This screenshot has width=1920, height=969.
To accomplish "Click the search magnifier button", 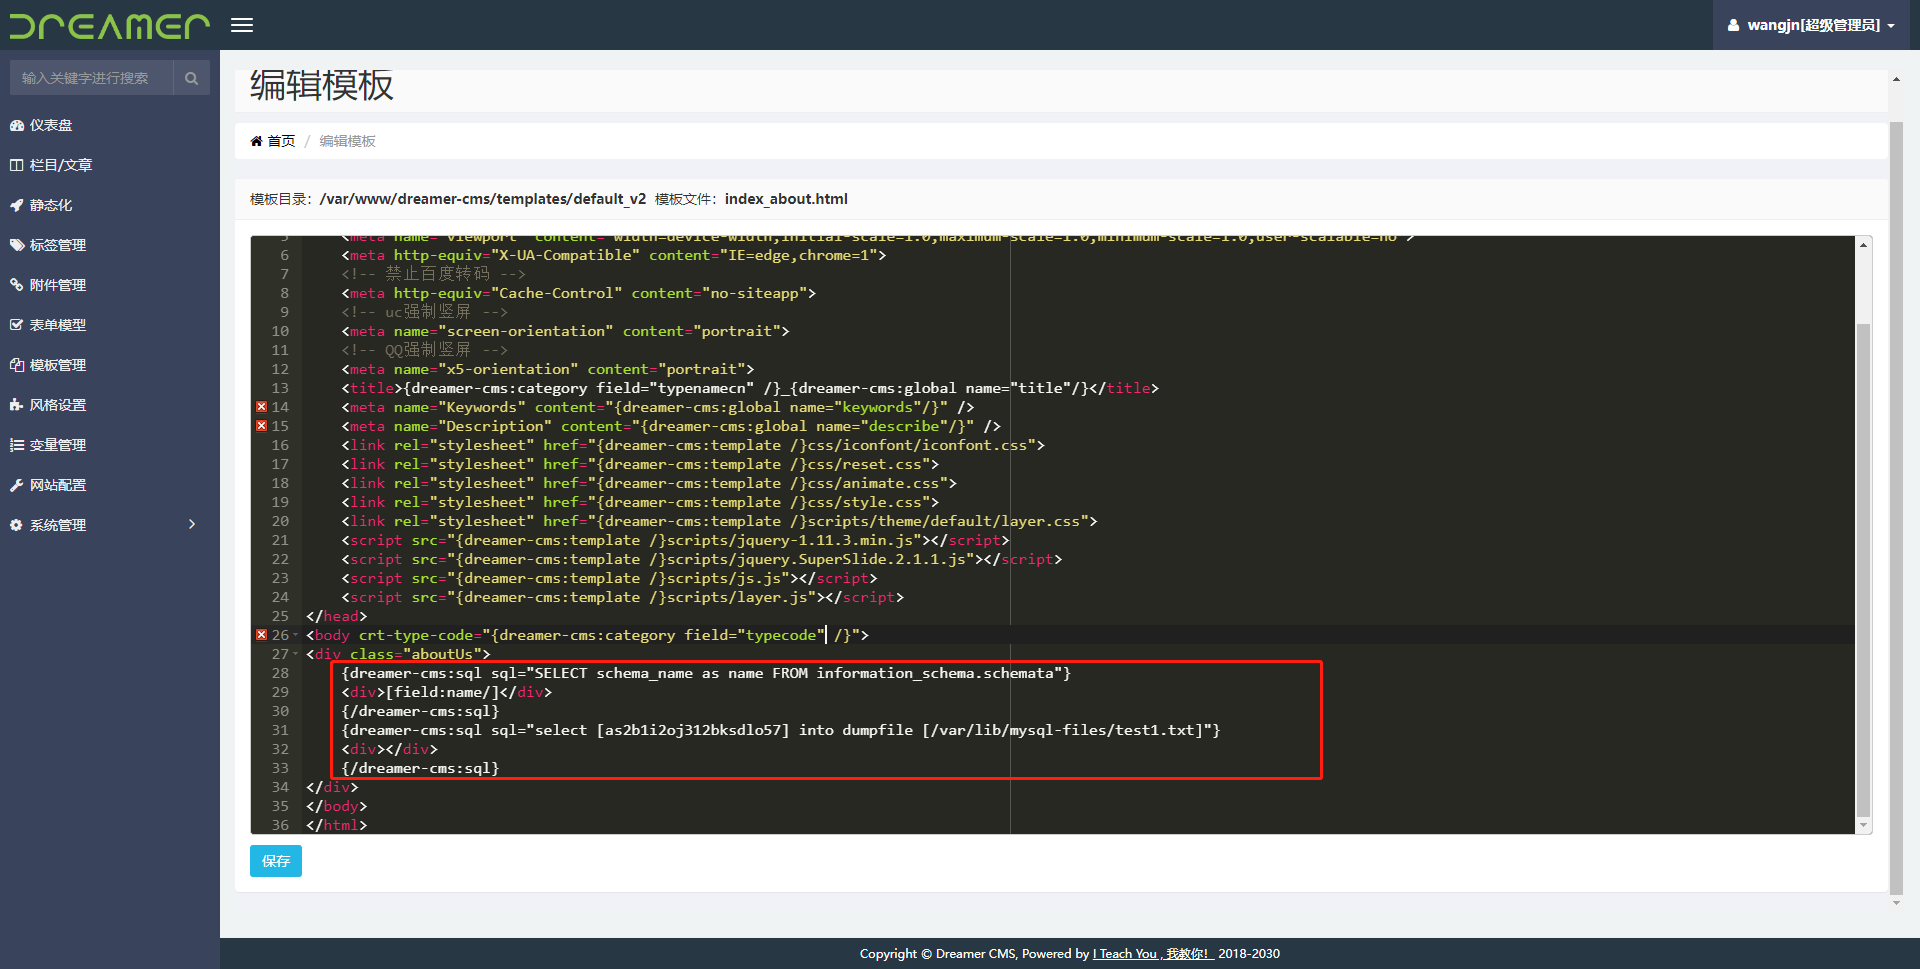I will [x=191, y=78].
